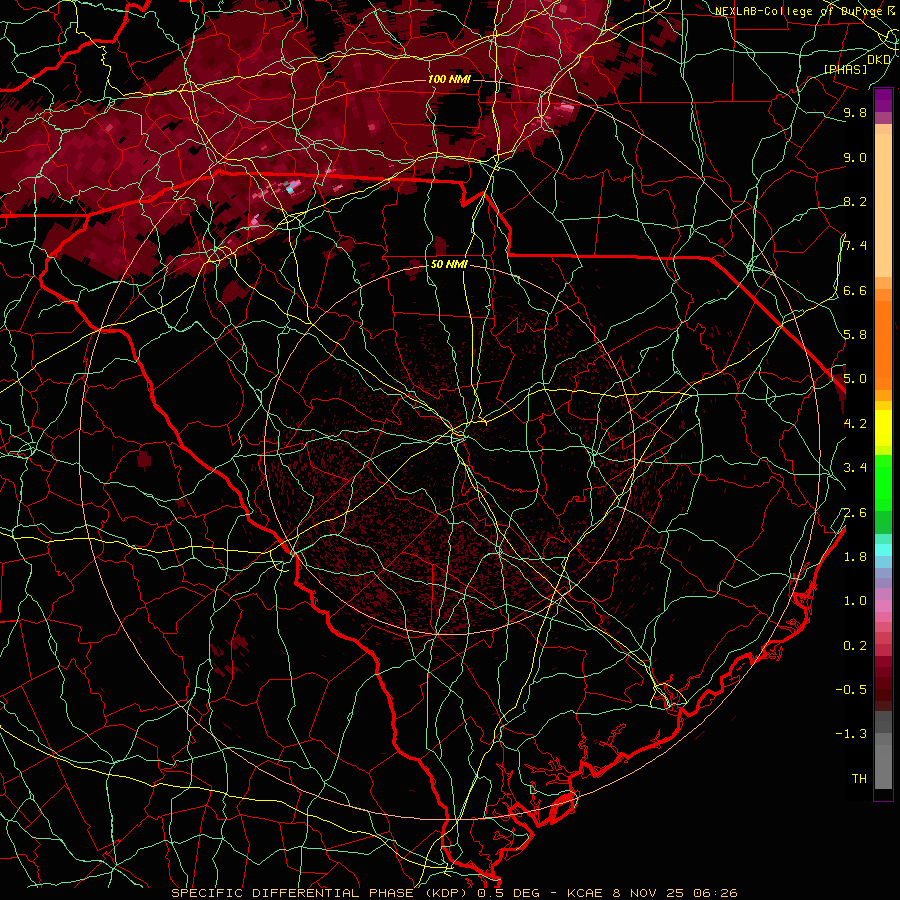This screenshot has width=900, height=900.
Task: Click the cyan segment of the color bar
Action: point(883,549)
